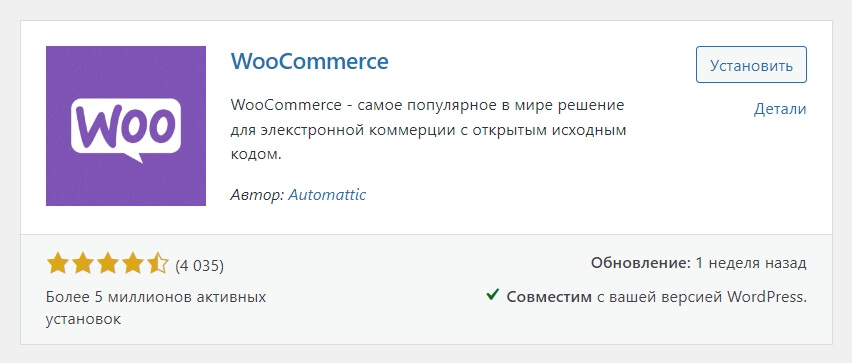Screen dimensions: 852x363
Task: Click the bold Совместим word
Action: tap(549, 297)
